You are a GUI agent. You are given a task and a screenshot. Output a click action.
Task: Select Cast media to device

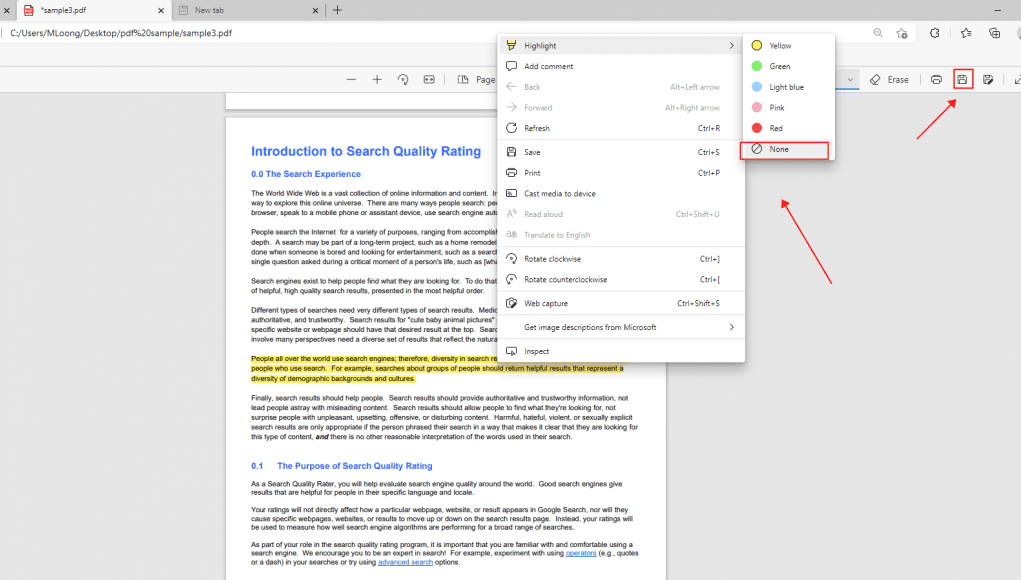[621, 194]
